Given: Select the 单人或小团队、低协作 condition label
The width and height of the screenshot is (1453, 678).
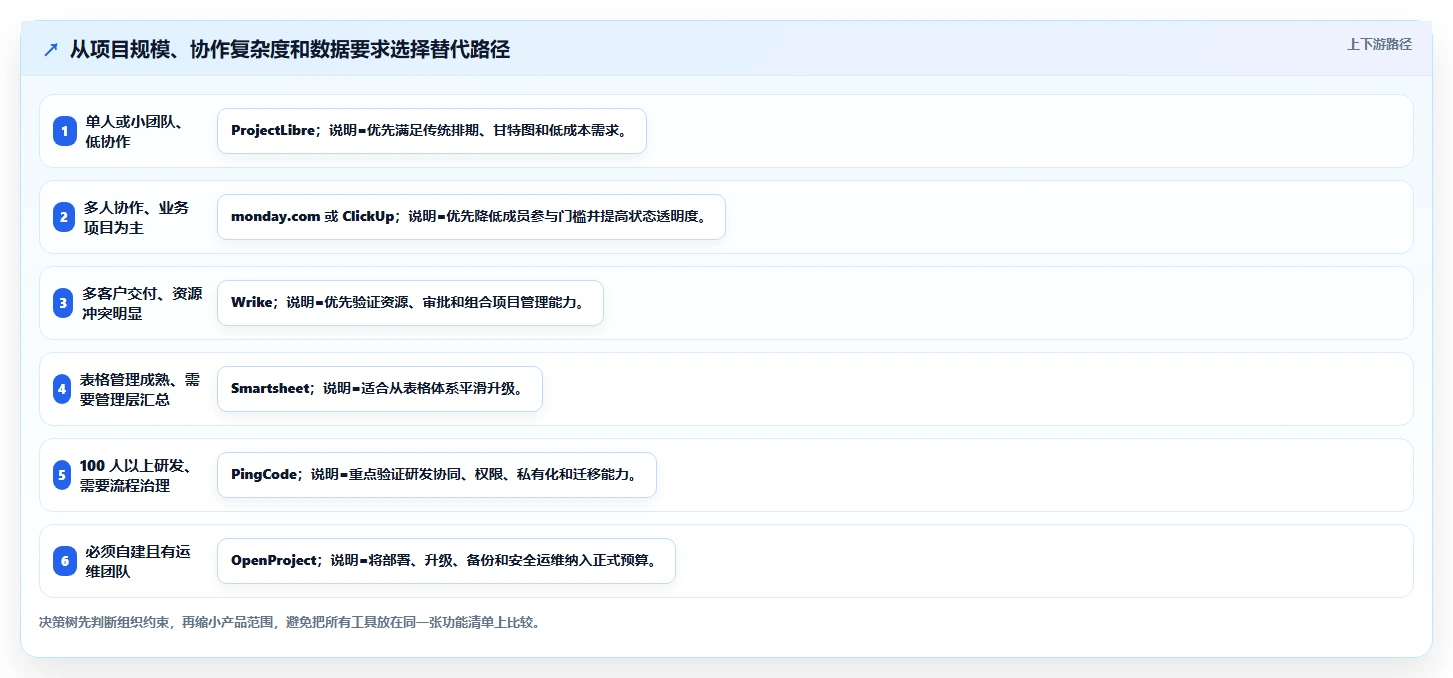Looking at the screenshot, I should point(134,131).
